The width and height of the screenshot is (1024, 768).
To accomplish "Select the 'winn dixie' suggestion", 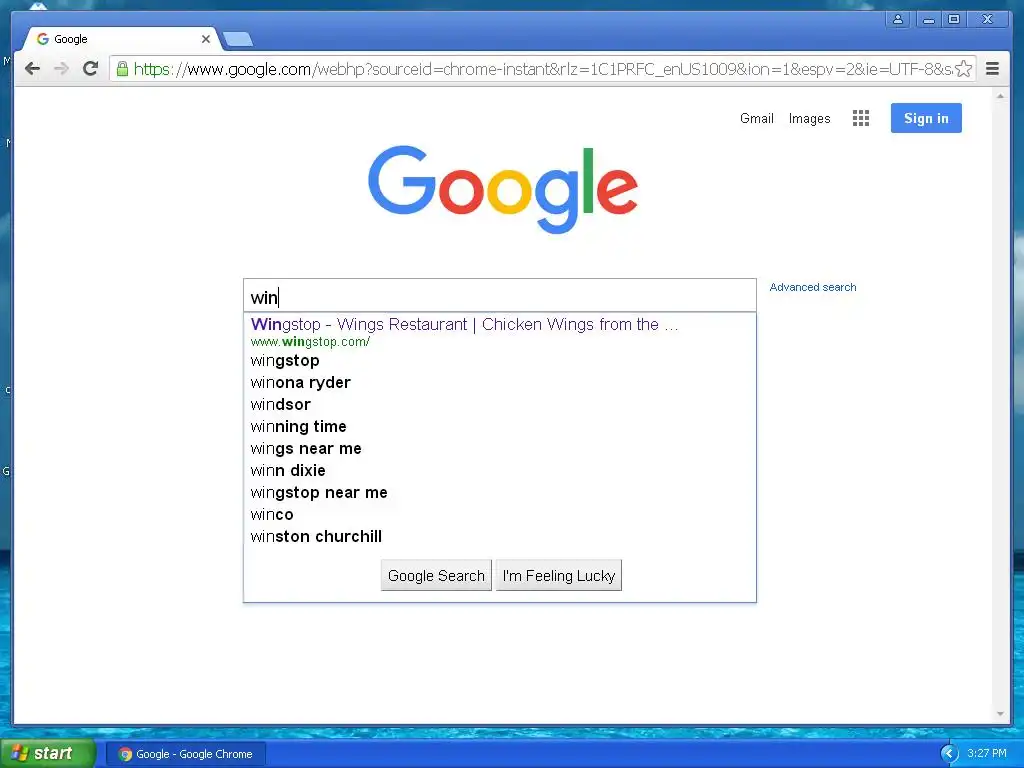I will 500,470.
